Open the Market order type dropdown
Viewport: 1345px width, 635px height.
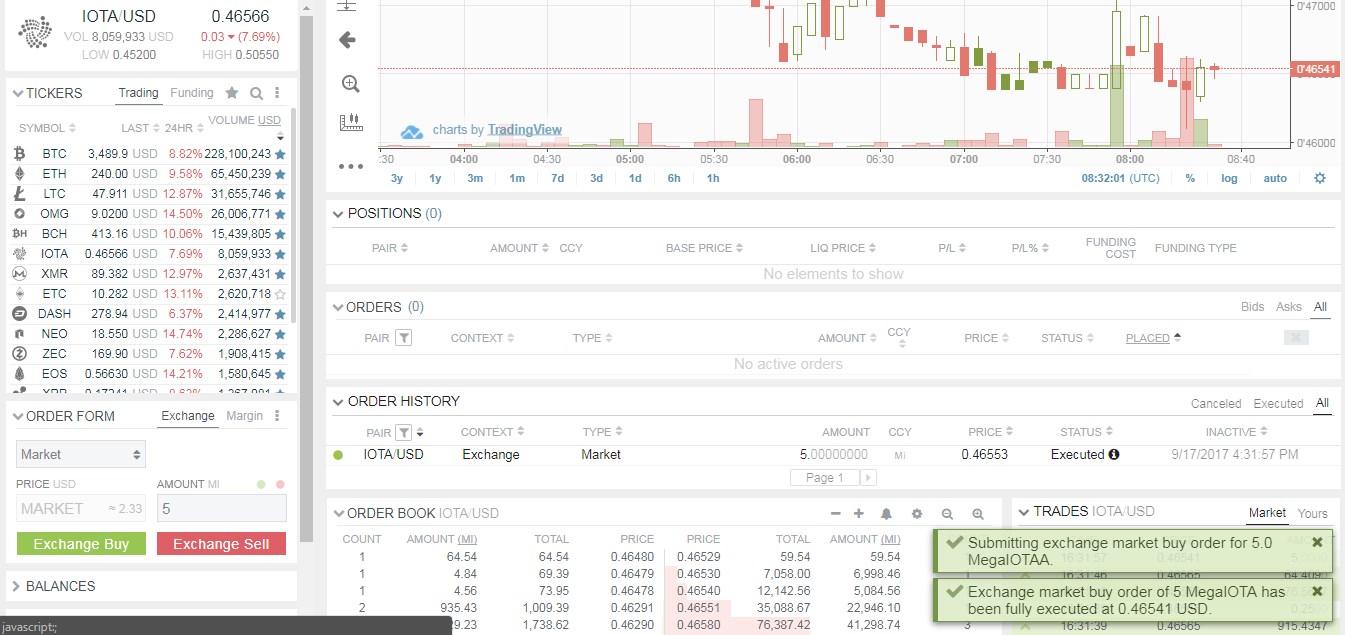point(80,454)
